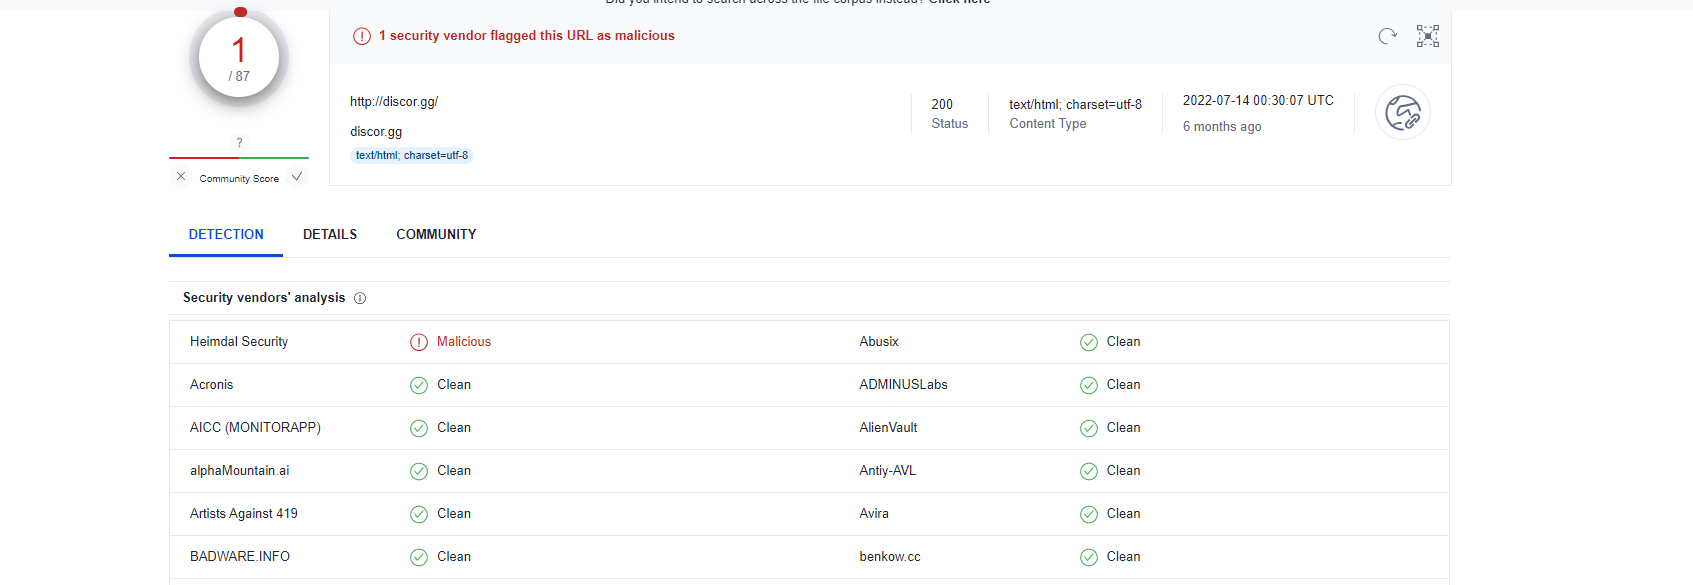The image size is (1693, 585).
Task: Click Security vendors' analysis heading
Action: pyautogui.click(x=264, y=298)
